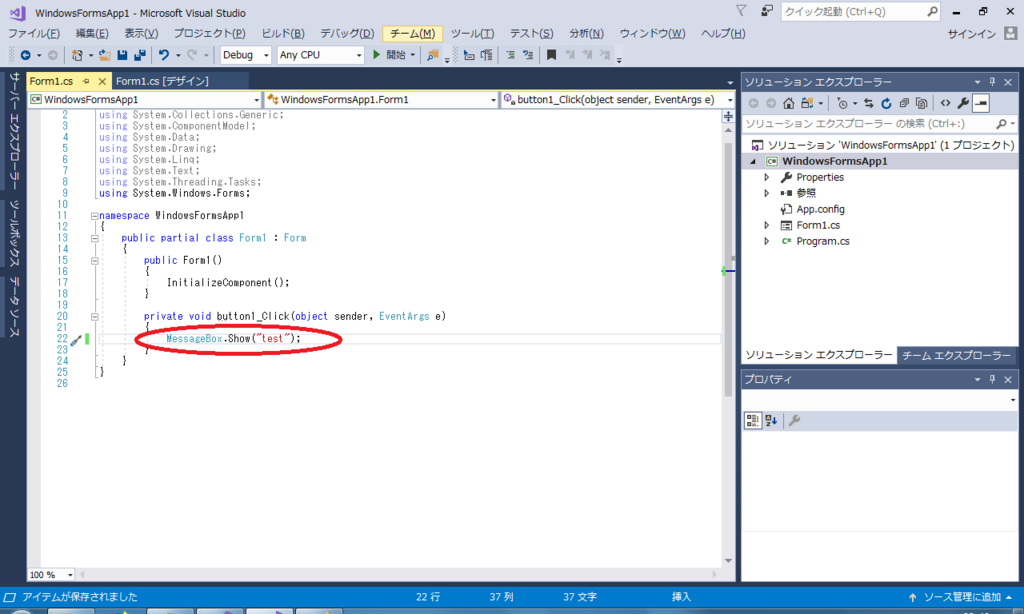This screenshot has height=614, width=1024.
Task: Toggle pin on the Form1.cs tab
Action: point(86,82)
